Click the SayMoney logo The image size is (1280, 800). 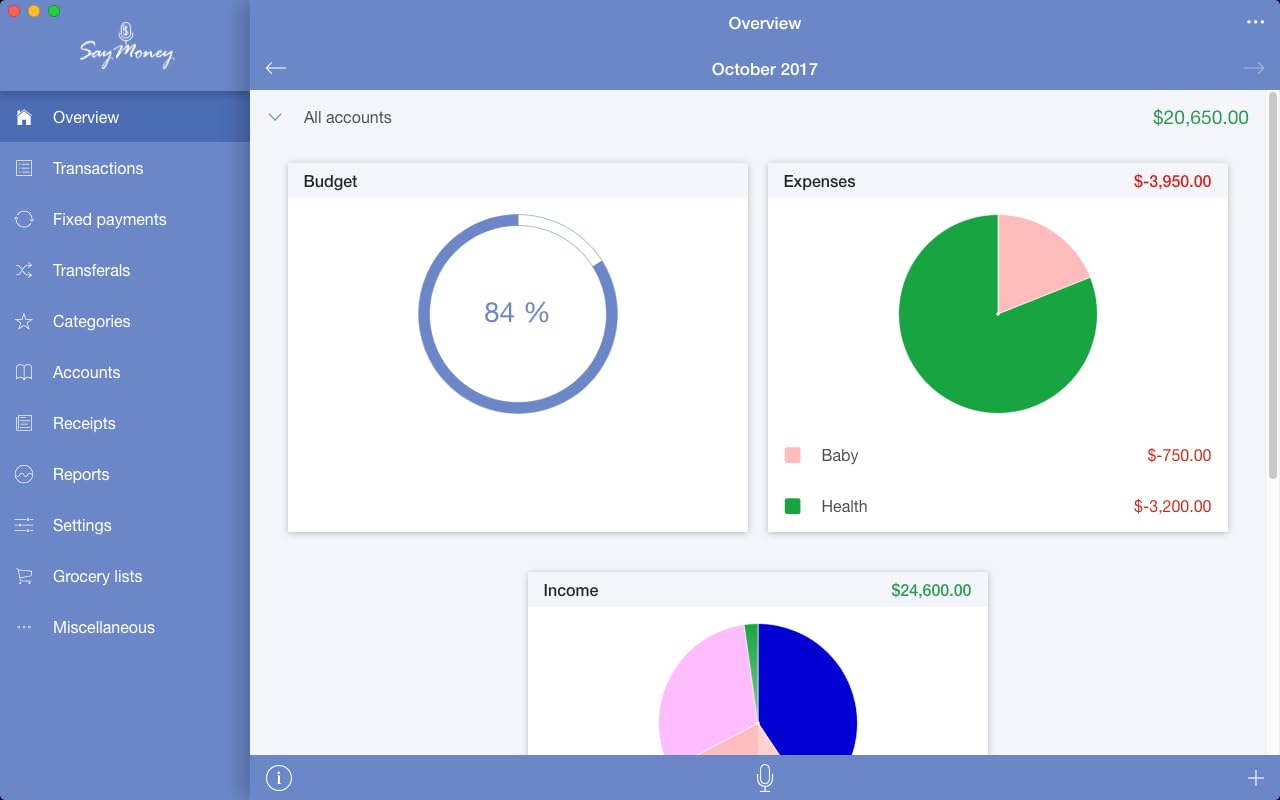127,46
